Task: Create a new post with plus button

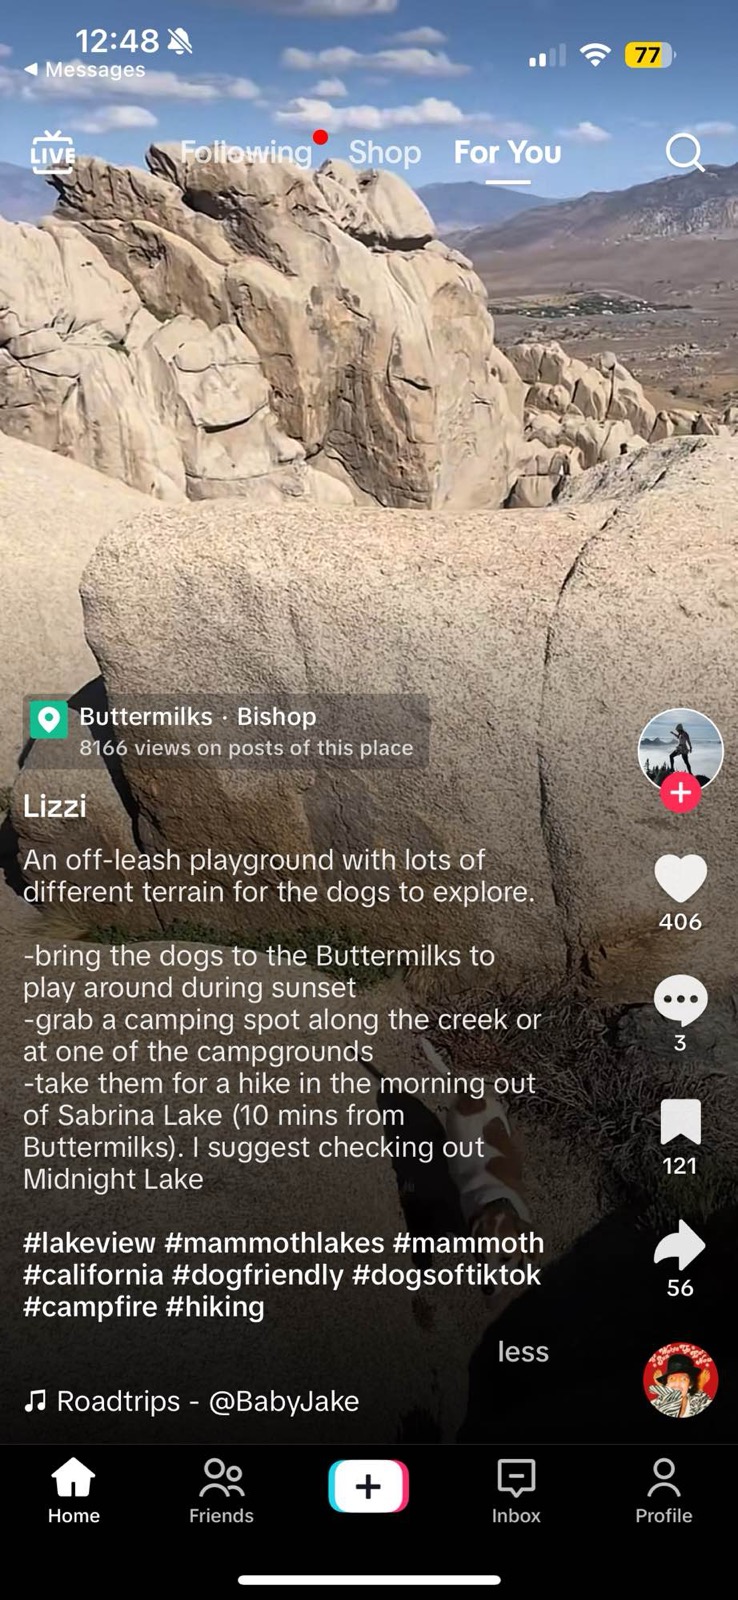Action: coord(368,1486)
